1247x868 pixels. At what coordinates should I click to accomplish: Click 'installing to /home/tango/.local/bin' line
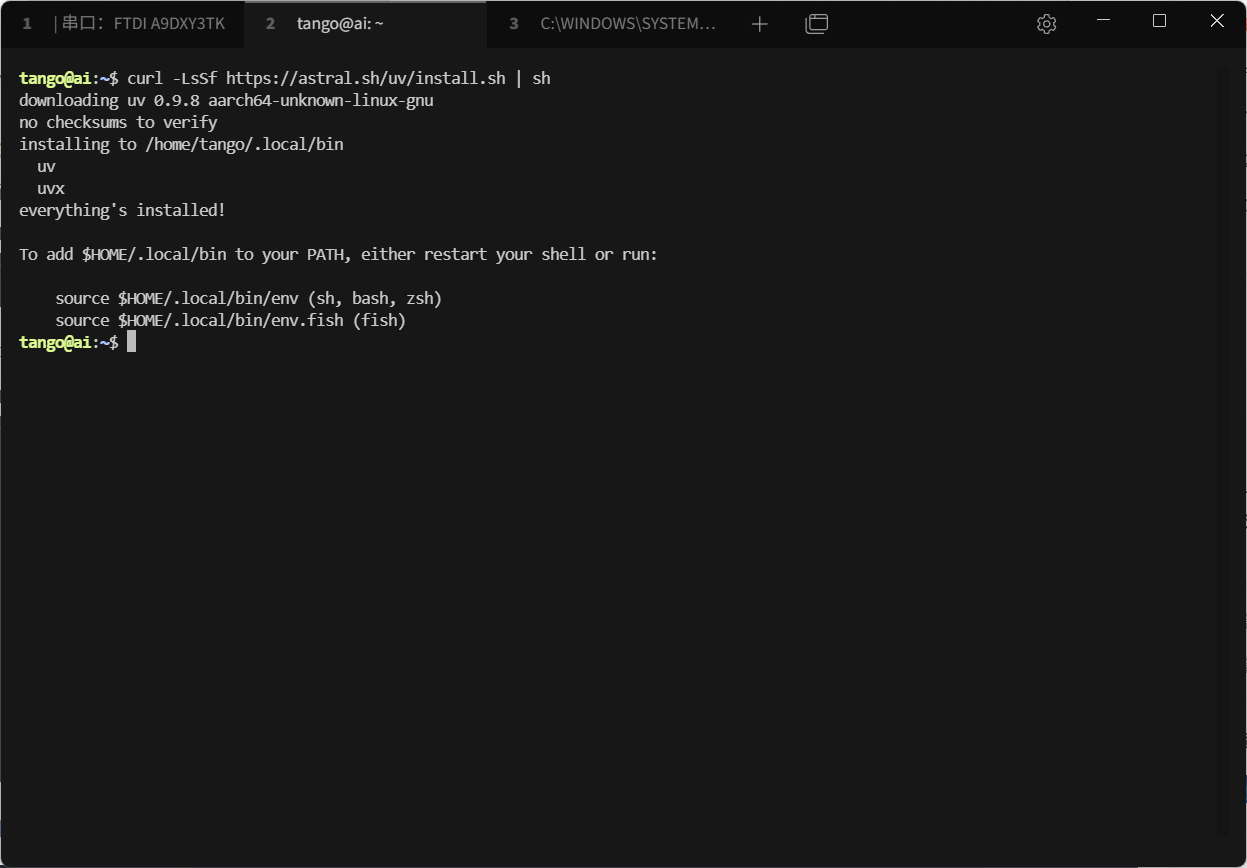click(181, 144)
